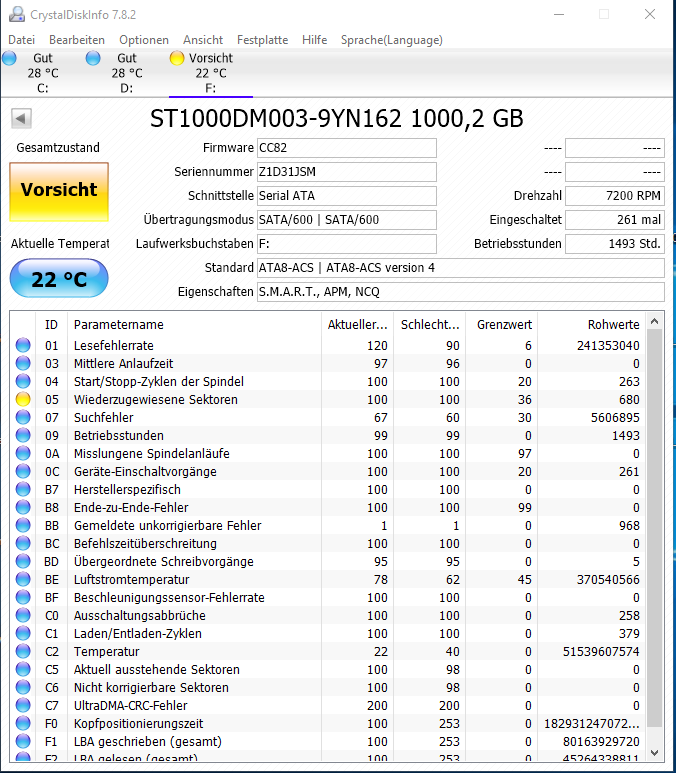Click the Laufwerksbuchstaben field F:
This screenshot has height=773, width=676.
point(347,244)
